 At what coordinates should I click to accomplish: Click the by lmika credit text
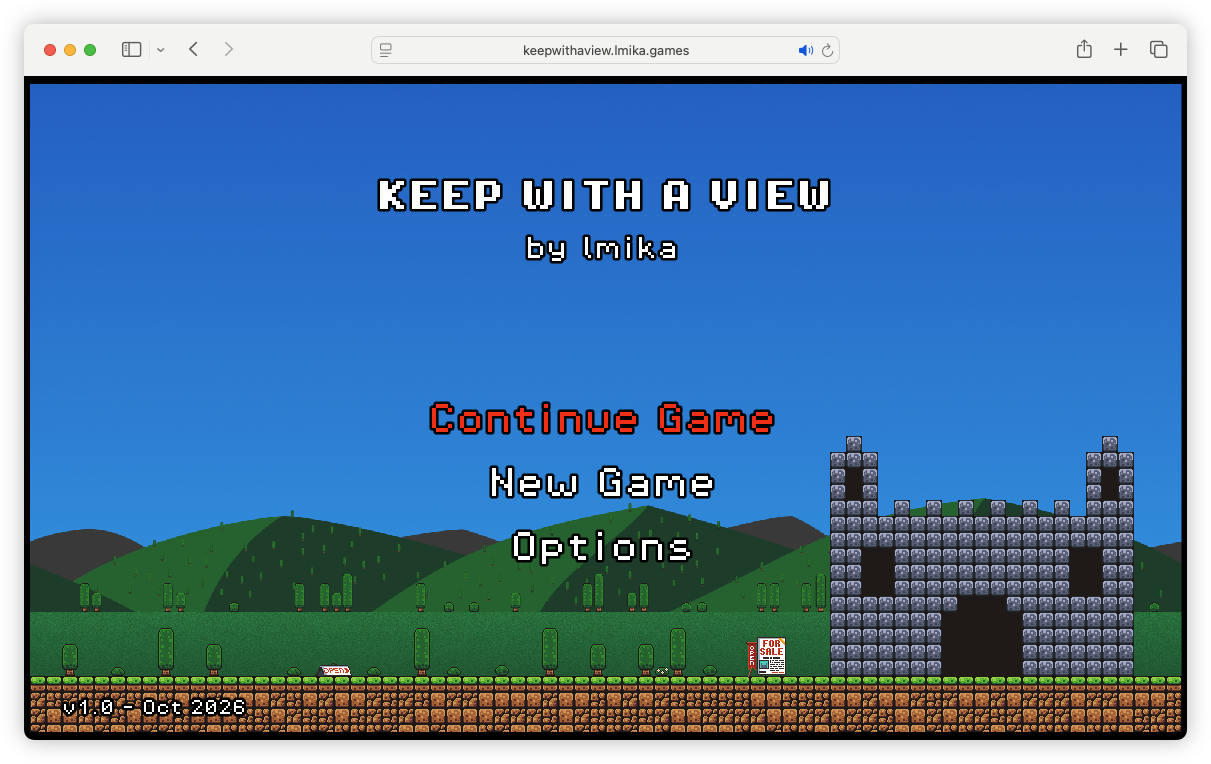coord(601,247)
